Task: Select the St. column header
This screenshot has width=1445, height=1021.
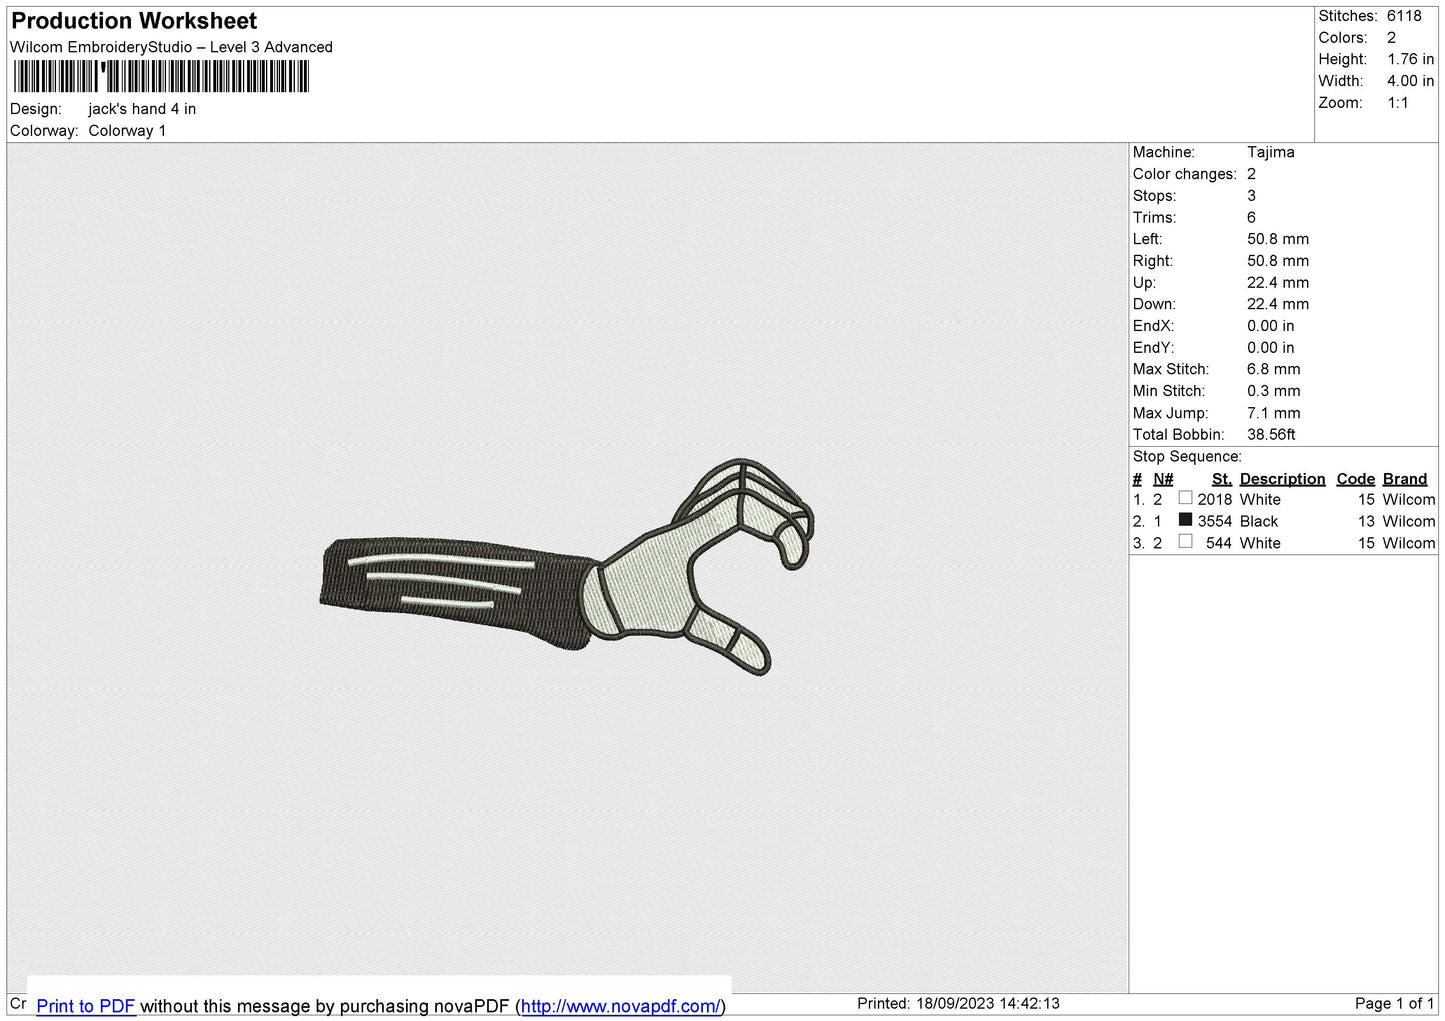Action: (x=1222, y=479)
